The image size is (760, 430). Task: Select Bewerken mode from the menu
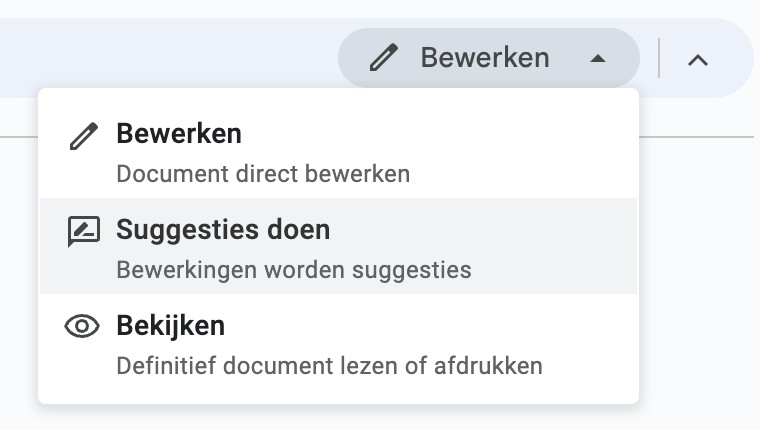coord(338,151)
